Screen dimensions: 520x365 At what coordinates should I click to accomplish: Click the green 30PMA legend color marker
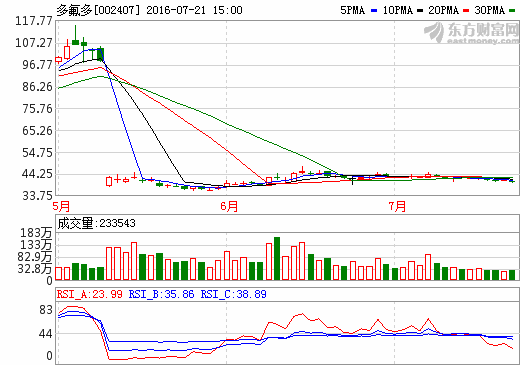[x=512, y=11]
